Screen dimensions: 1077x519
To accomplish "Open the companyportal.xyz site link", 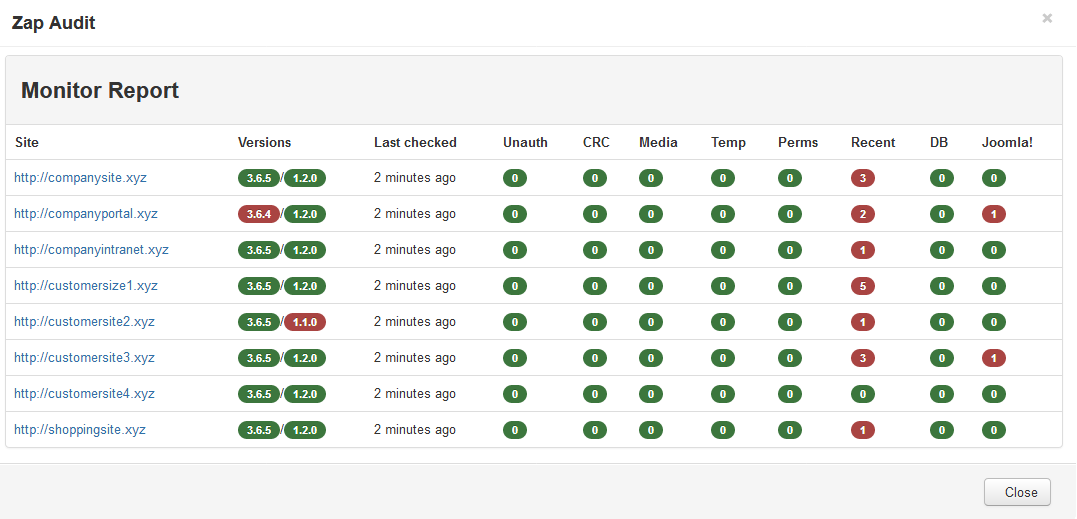I will [85, 214].
